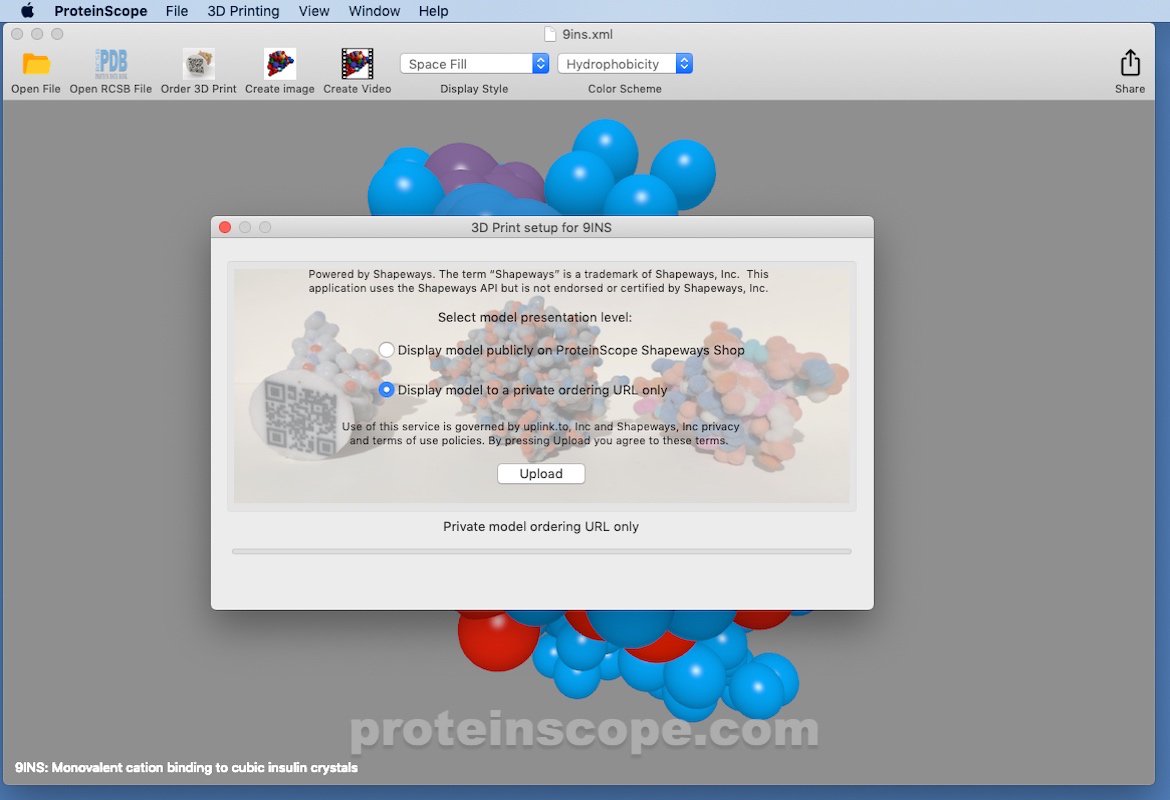Open sharing options via the Share icon
The width and height of the screenshot is (1170, 800).
coord(1129,62)
